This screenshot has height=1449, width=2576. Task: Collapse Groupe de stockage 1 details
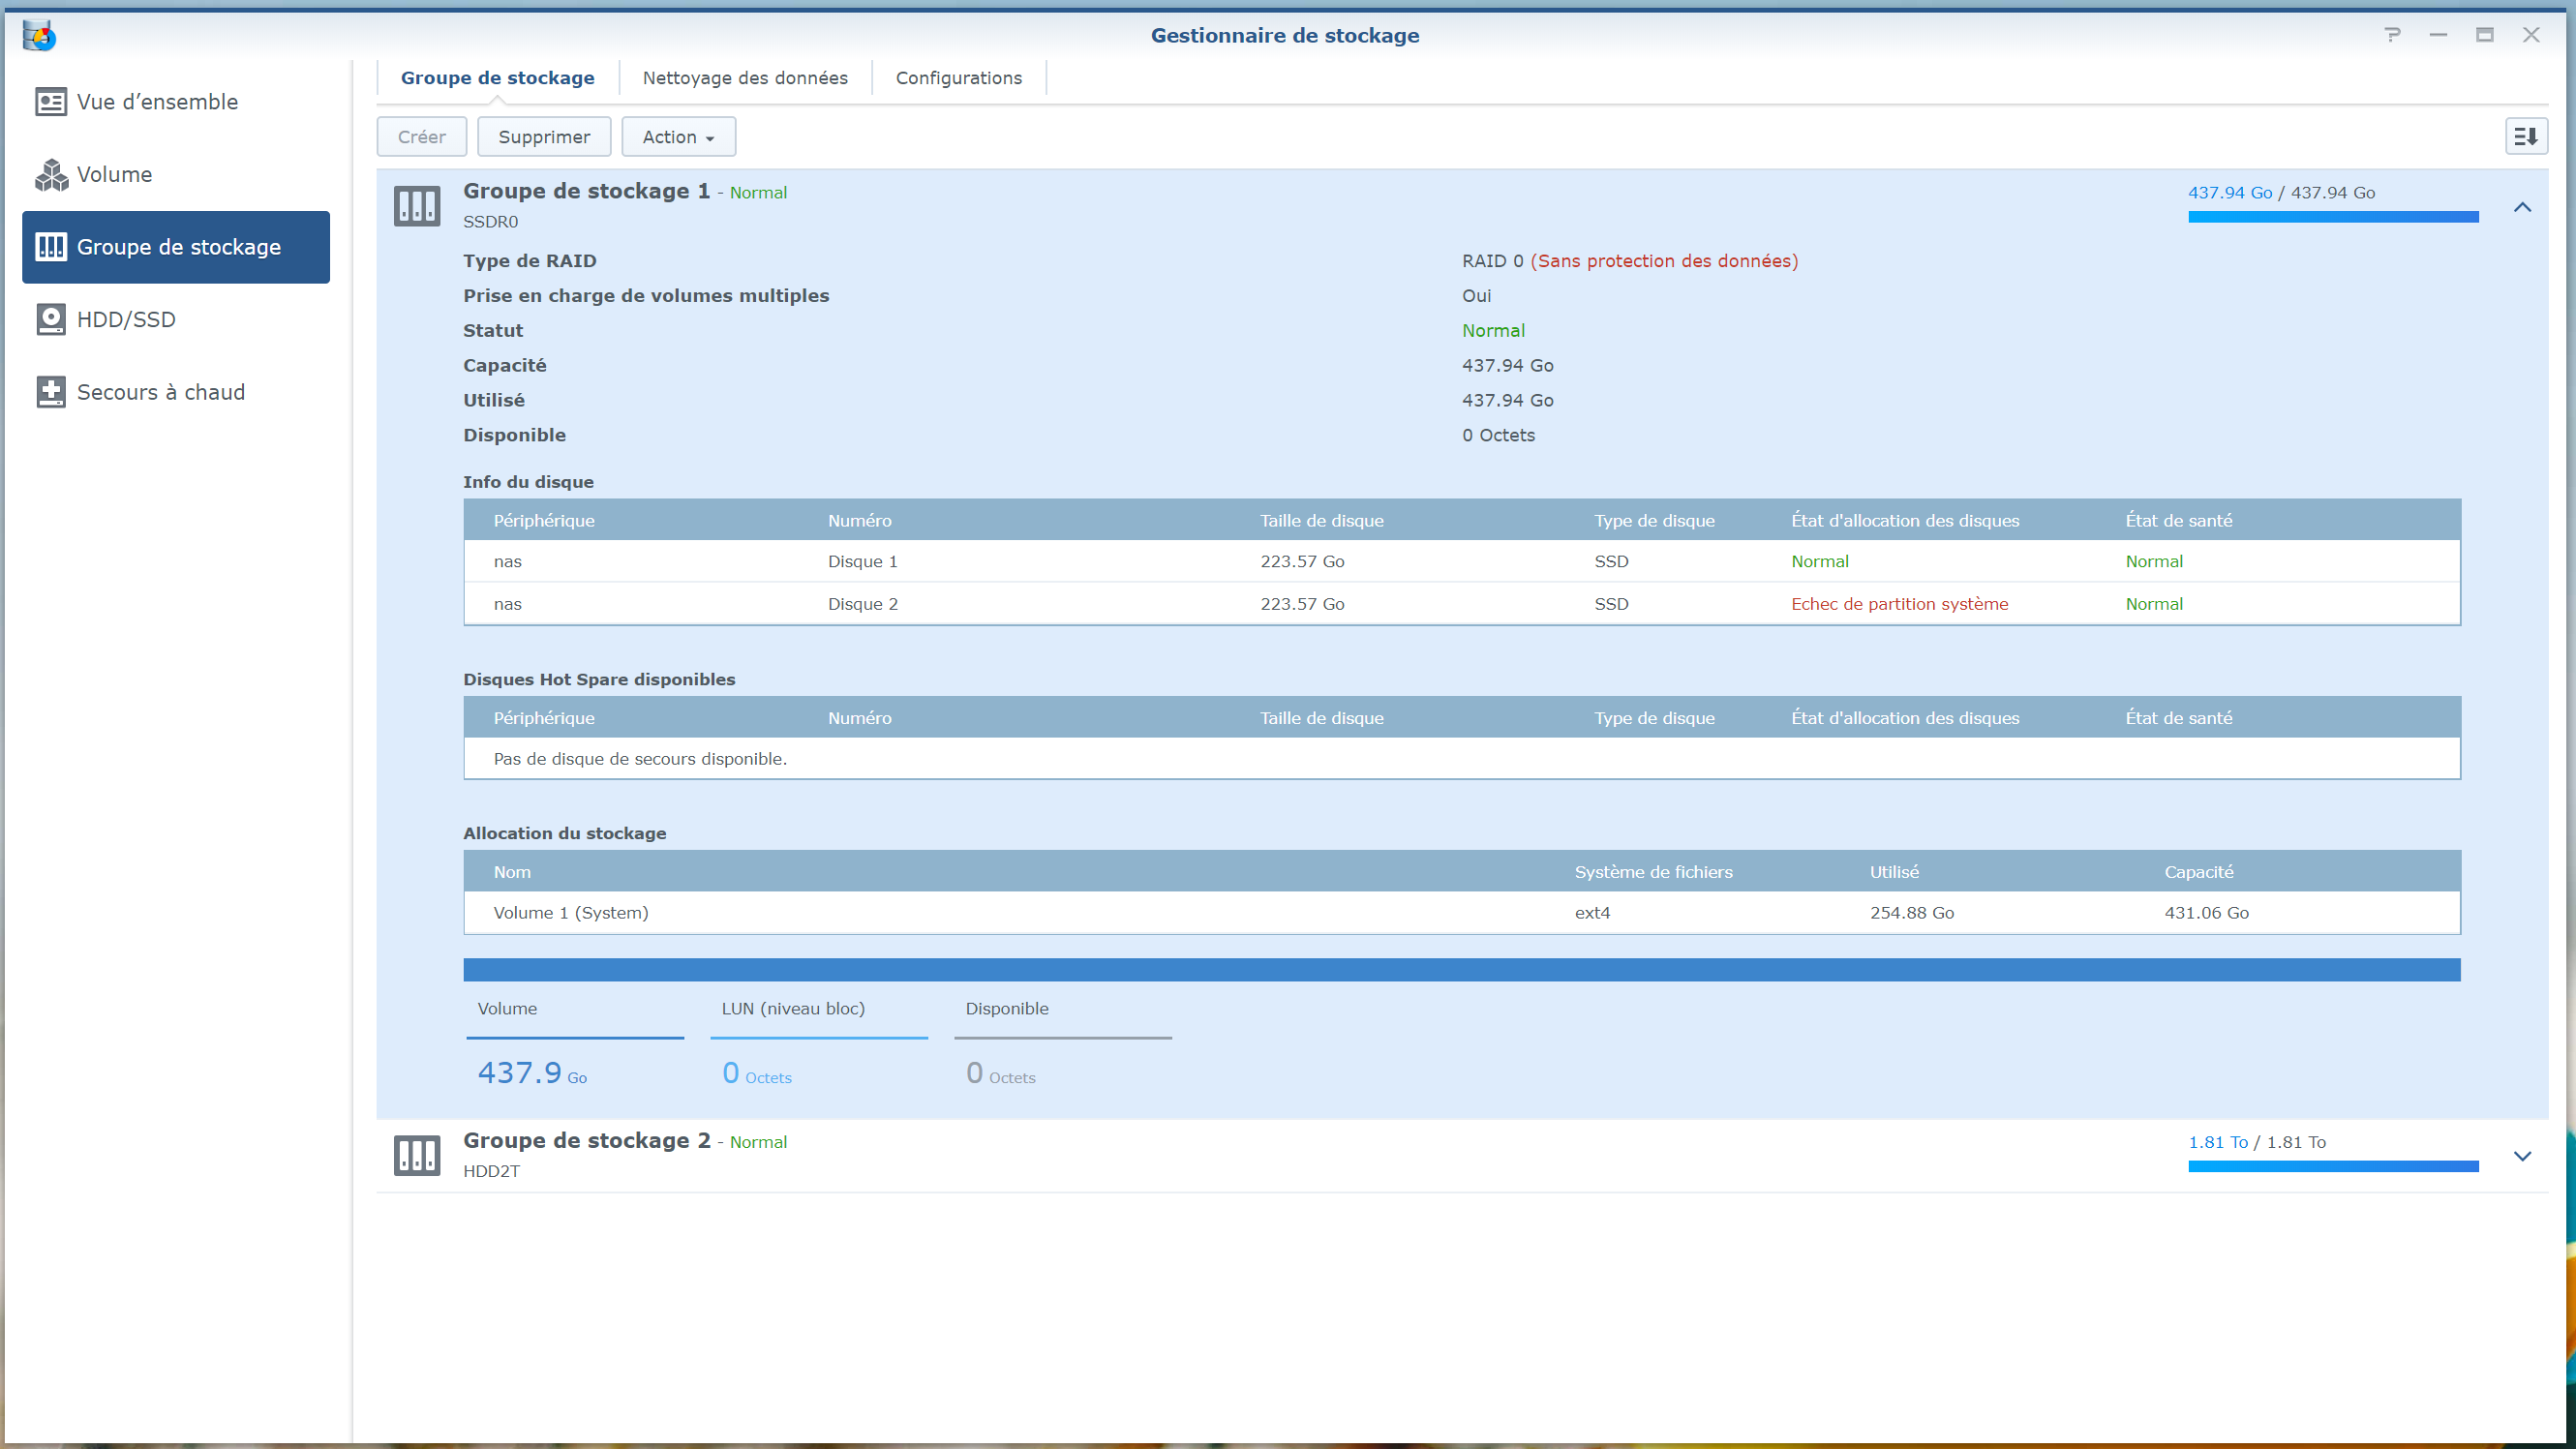coord(2522,207)
